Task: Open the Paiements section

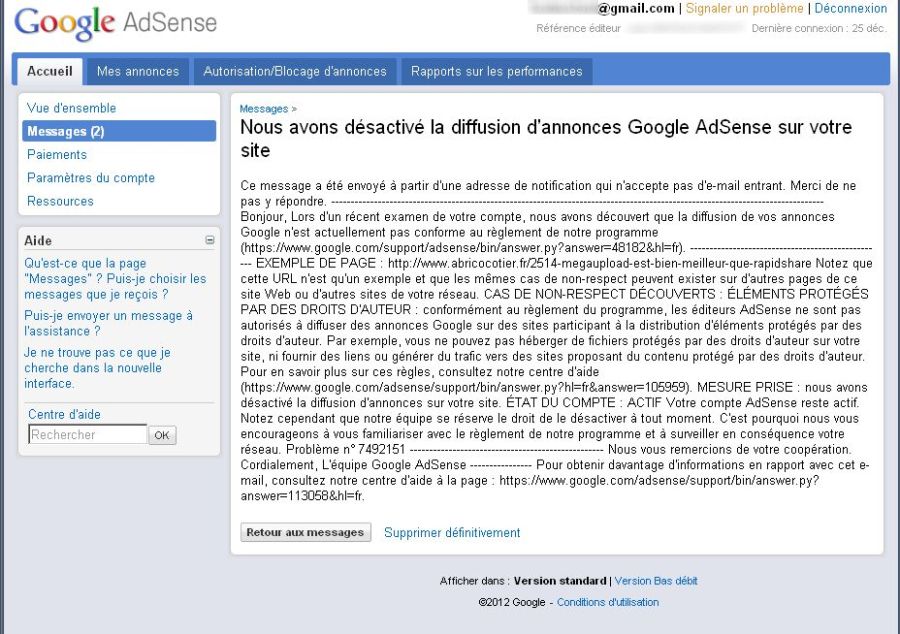Action: (57, 154)
